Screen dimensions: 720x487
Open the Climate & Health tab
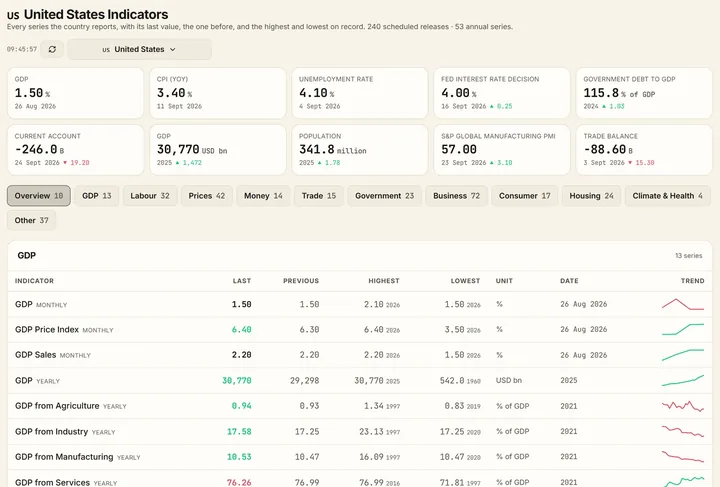(x=668, y=196)
